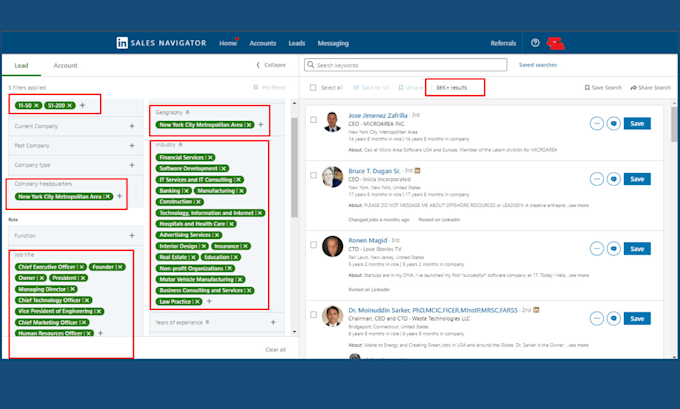The image size is (680, 409).
Task: Open the Accounts menu item
Action: tap(263, 43)
